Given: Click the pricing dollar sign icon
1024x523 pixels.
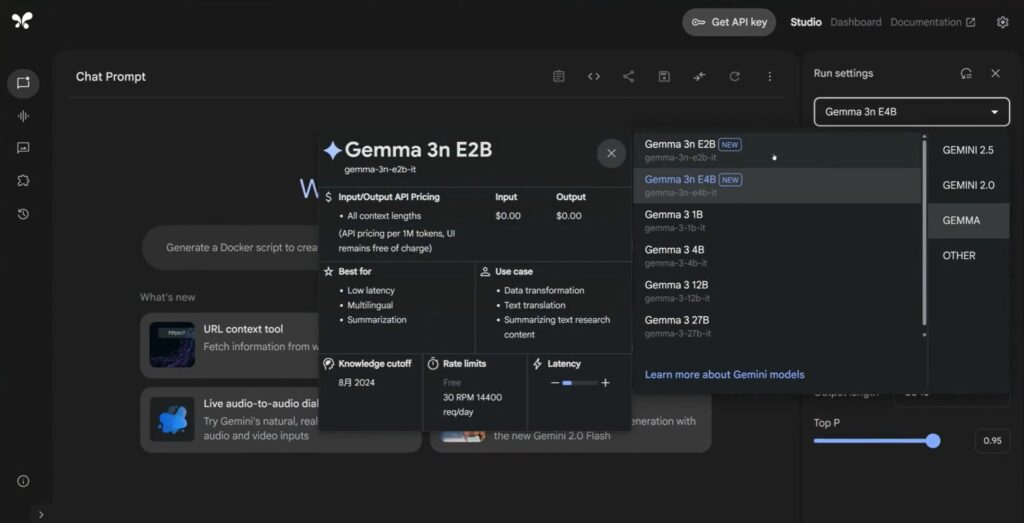Looking at the screenshot, I should 328,197.
